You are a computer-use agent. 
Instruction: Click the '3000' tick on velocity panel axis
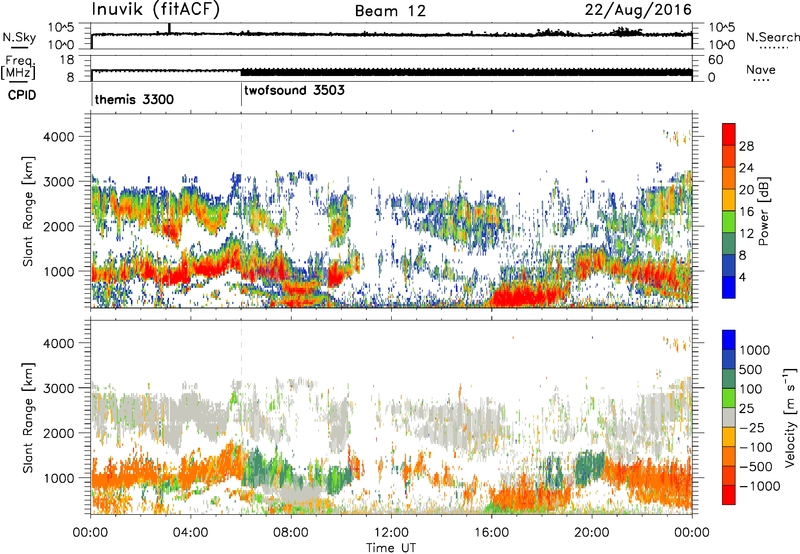(x=58, y=388)
